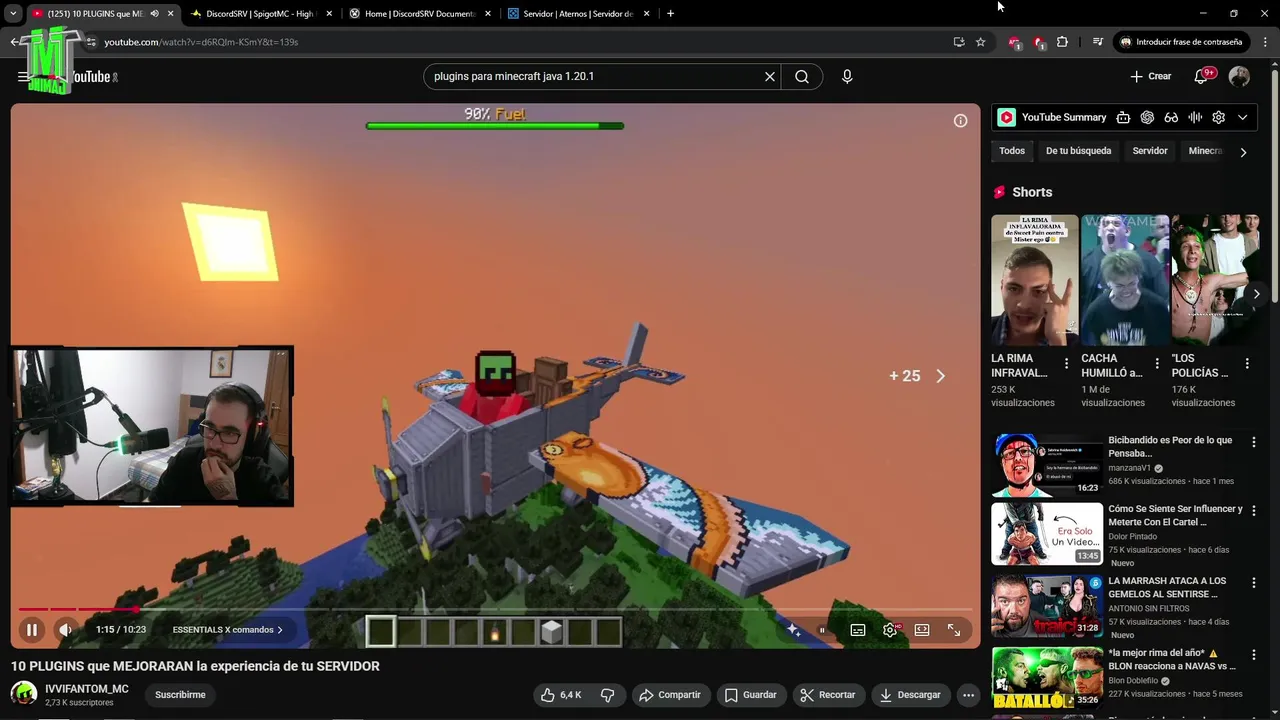
Task: Click the Crear create button
Action: pyautogui.click(x=1150, y=76)
